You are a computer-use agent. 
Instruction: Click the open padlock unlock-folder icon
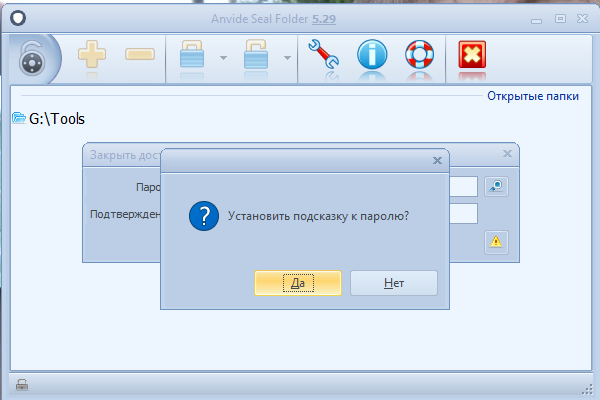258,56
